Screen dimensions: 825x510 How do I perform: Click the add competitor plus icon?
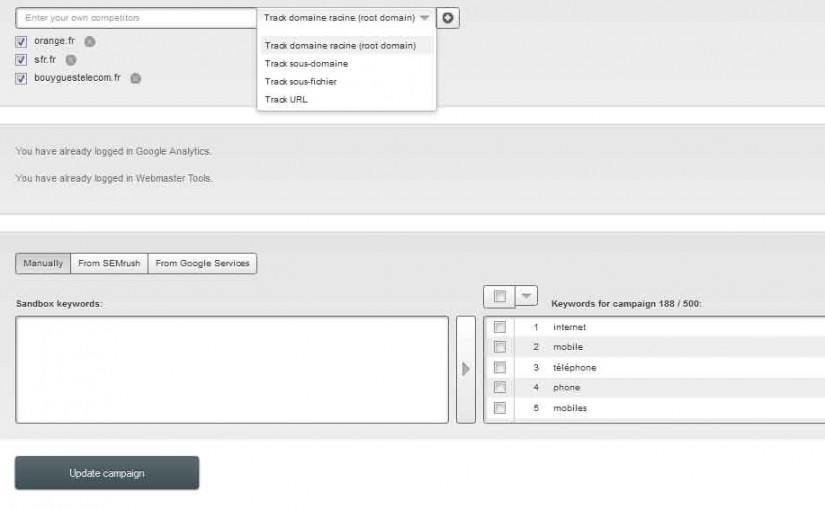tap(448, 18)
